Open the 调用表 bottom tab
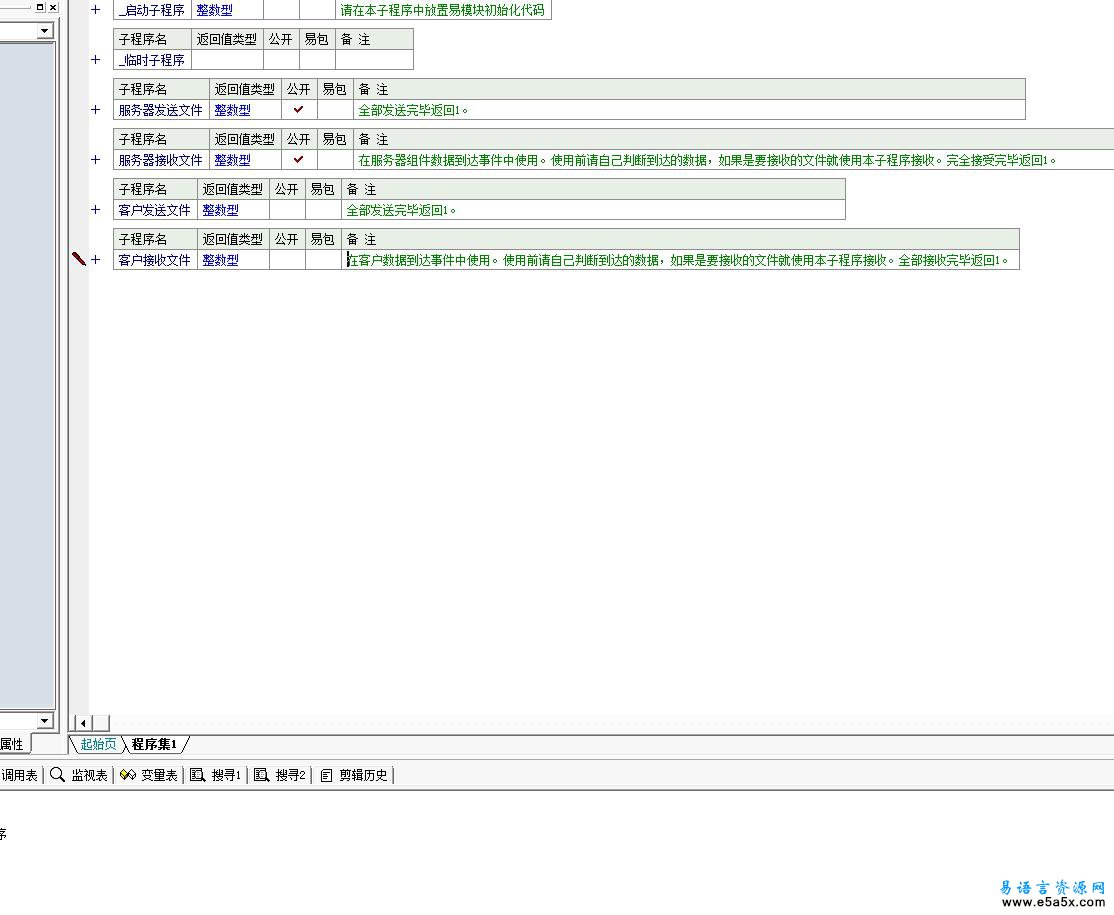The width and height of the screenshot is (1114, 915). tap(19, 775)
